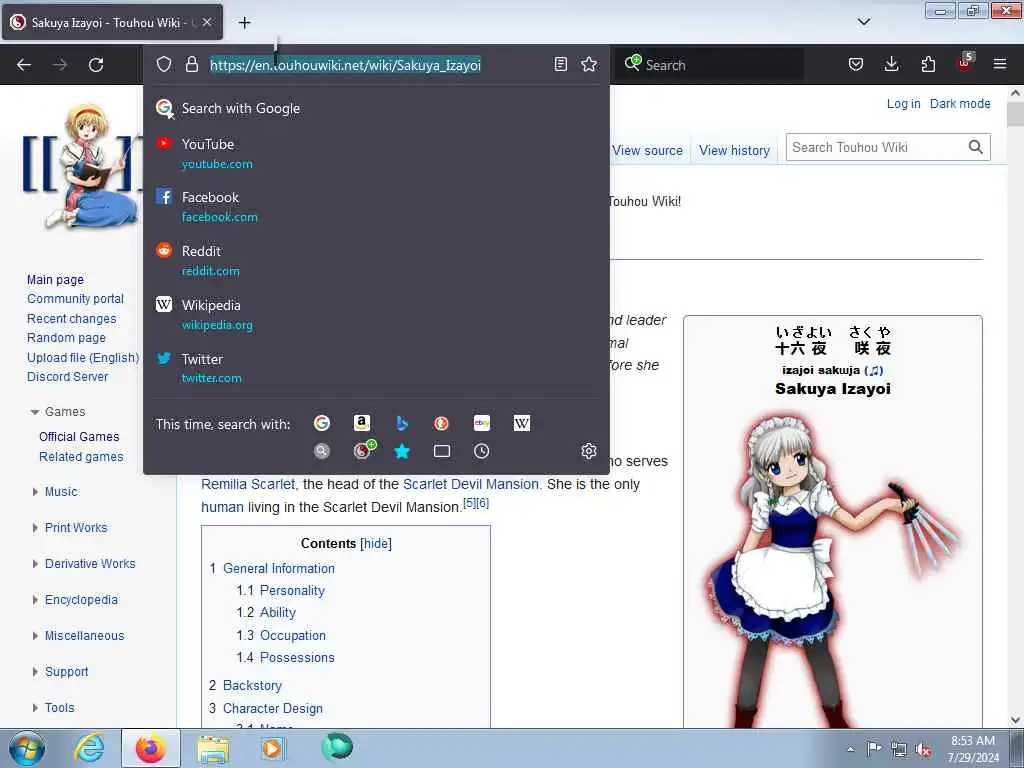Search in bookmarks star icon
The height and width of the screenshot is (768, 1024).
click(x=402, y=451)
